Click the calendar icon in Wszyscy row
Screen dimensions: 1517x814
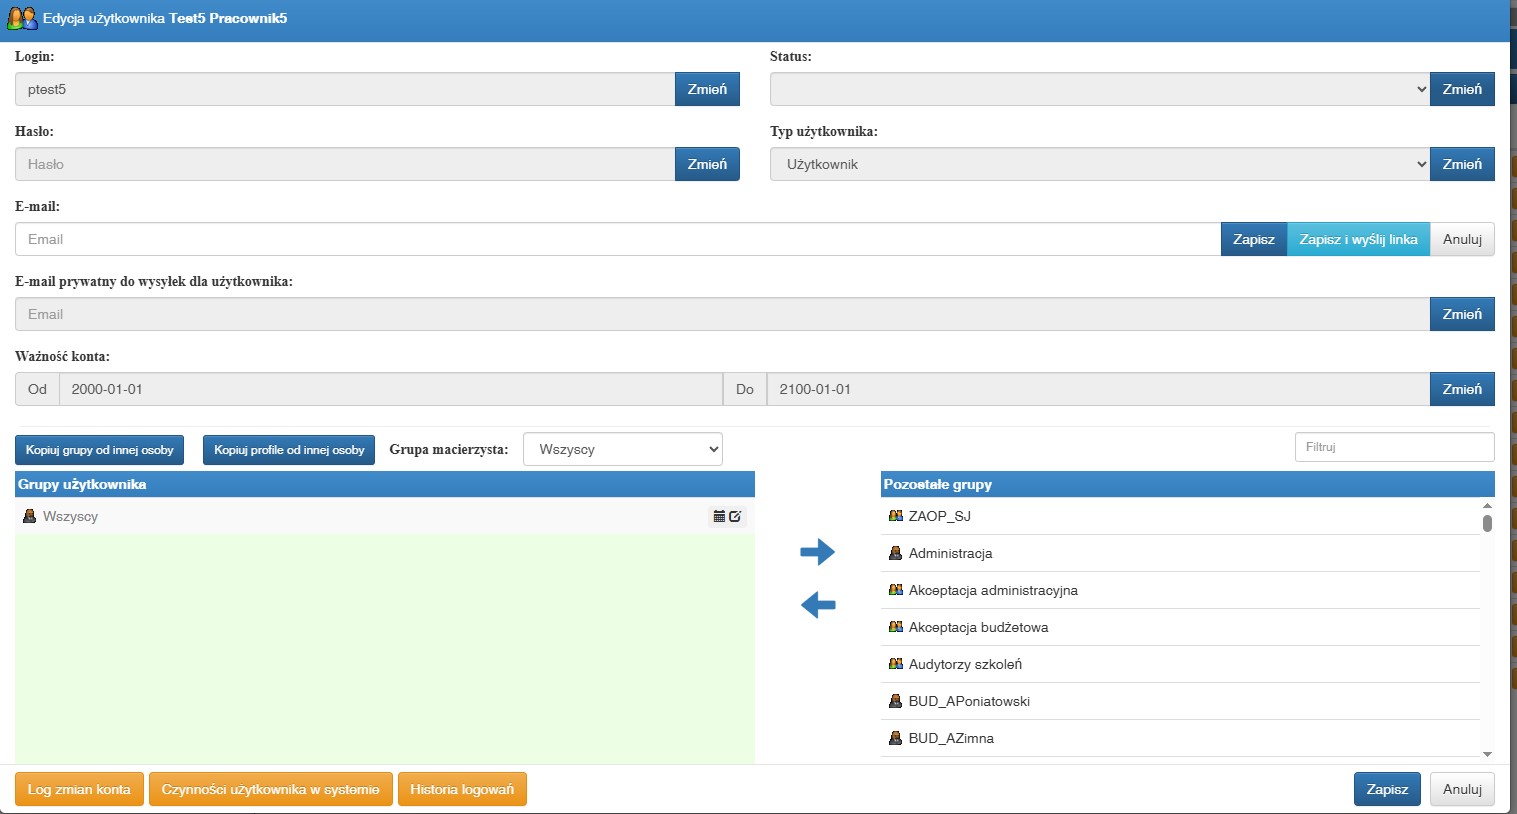coord(719,516)
